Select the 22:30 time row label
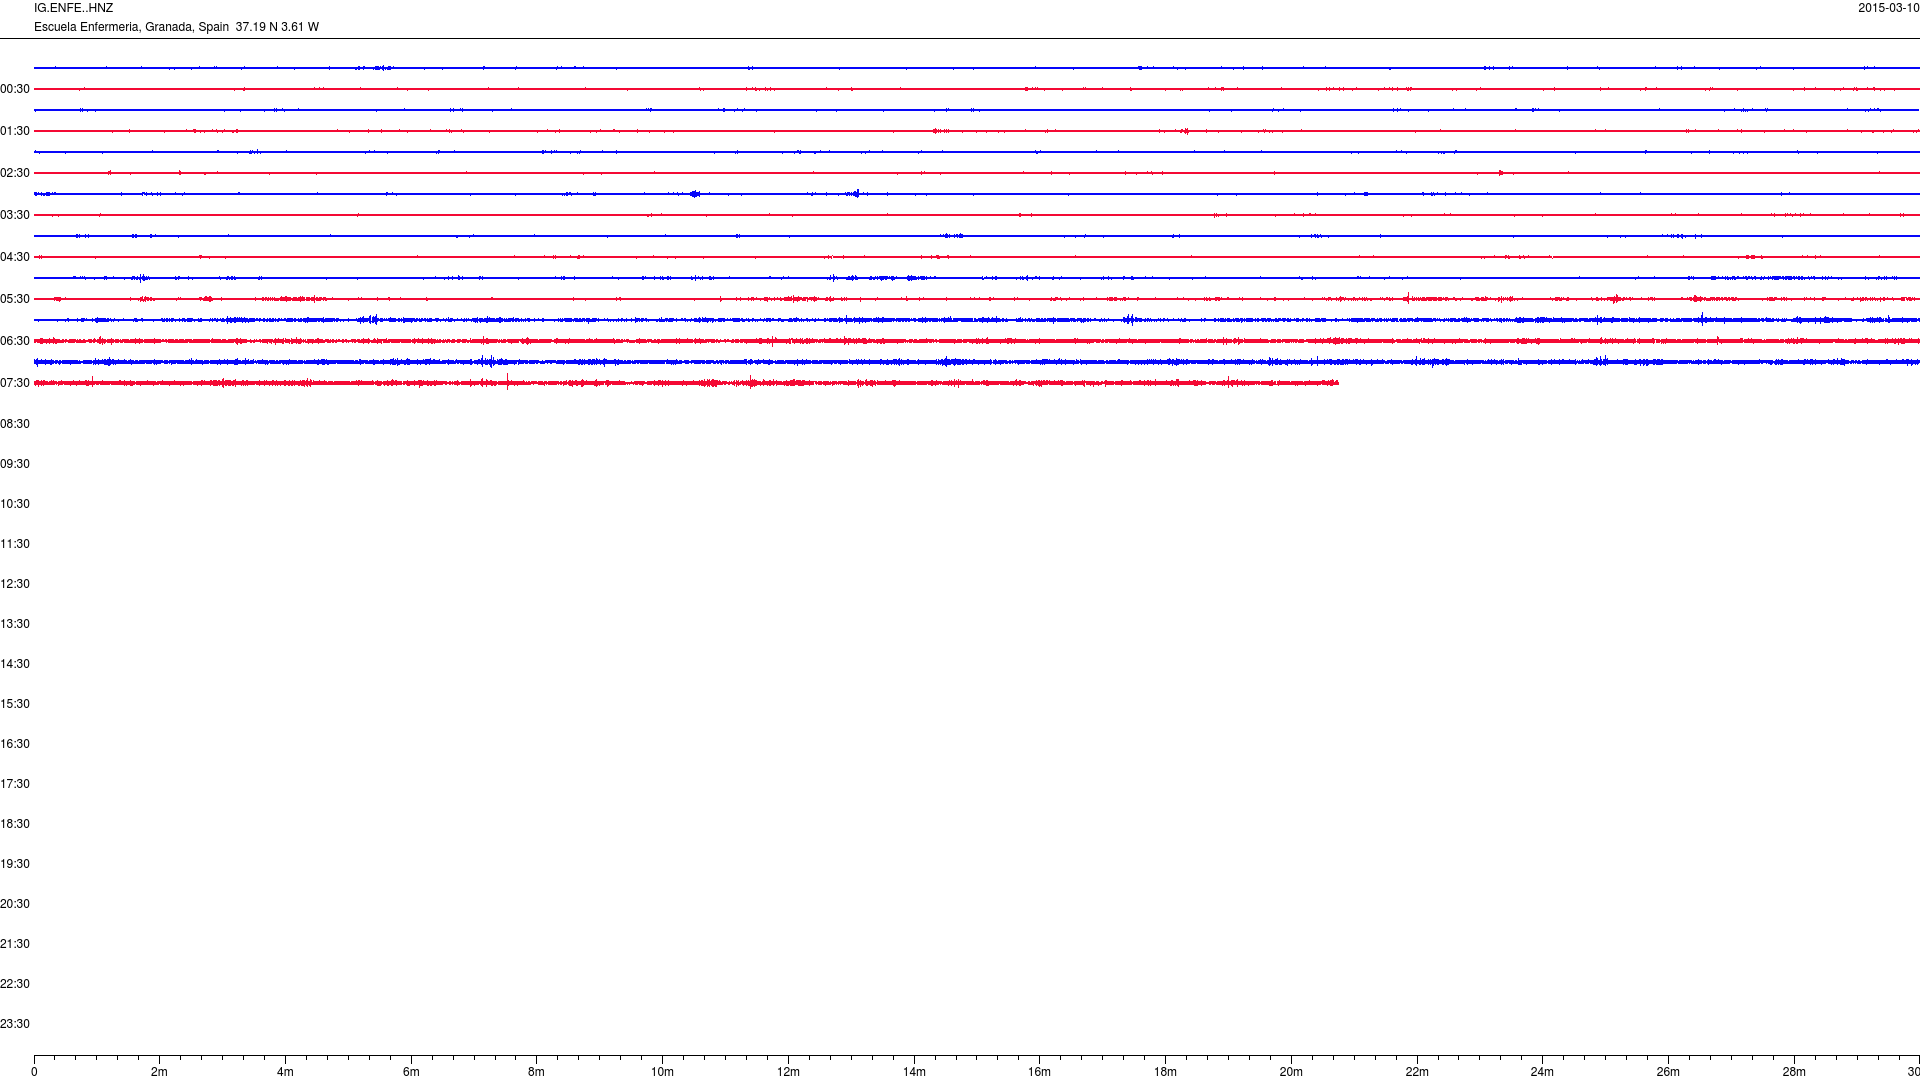1920x1080 pixels. click(x=15, y=984)
